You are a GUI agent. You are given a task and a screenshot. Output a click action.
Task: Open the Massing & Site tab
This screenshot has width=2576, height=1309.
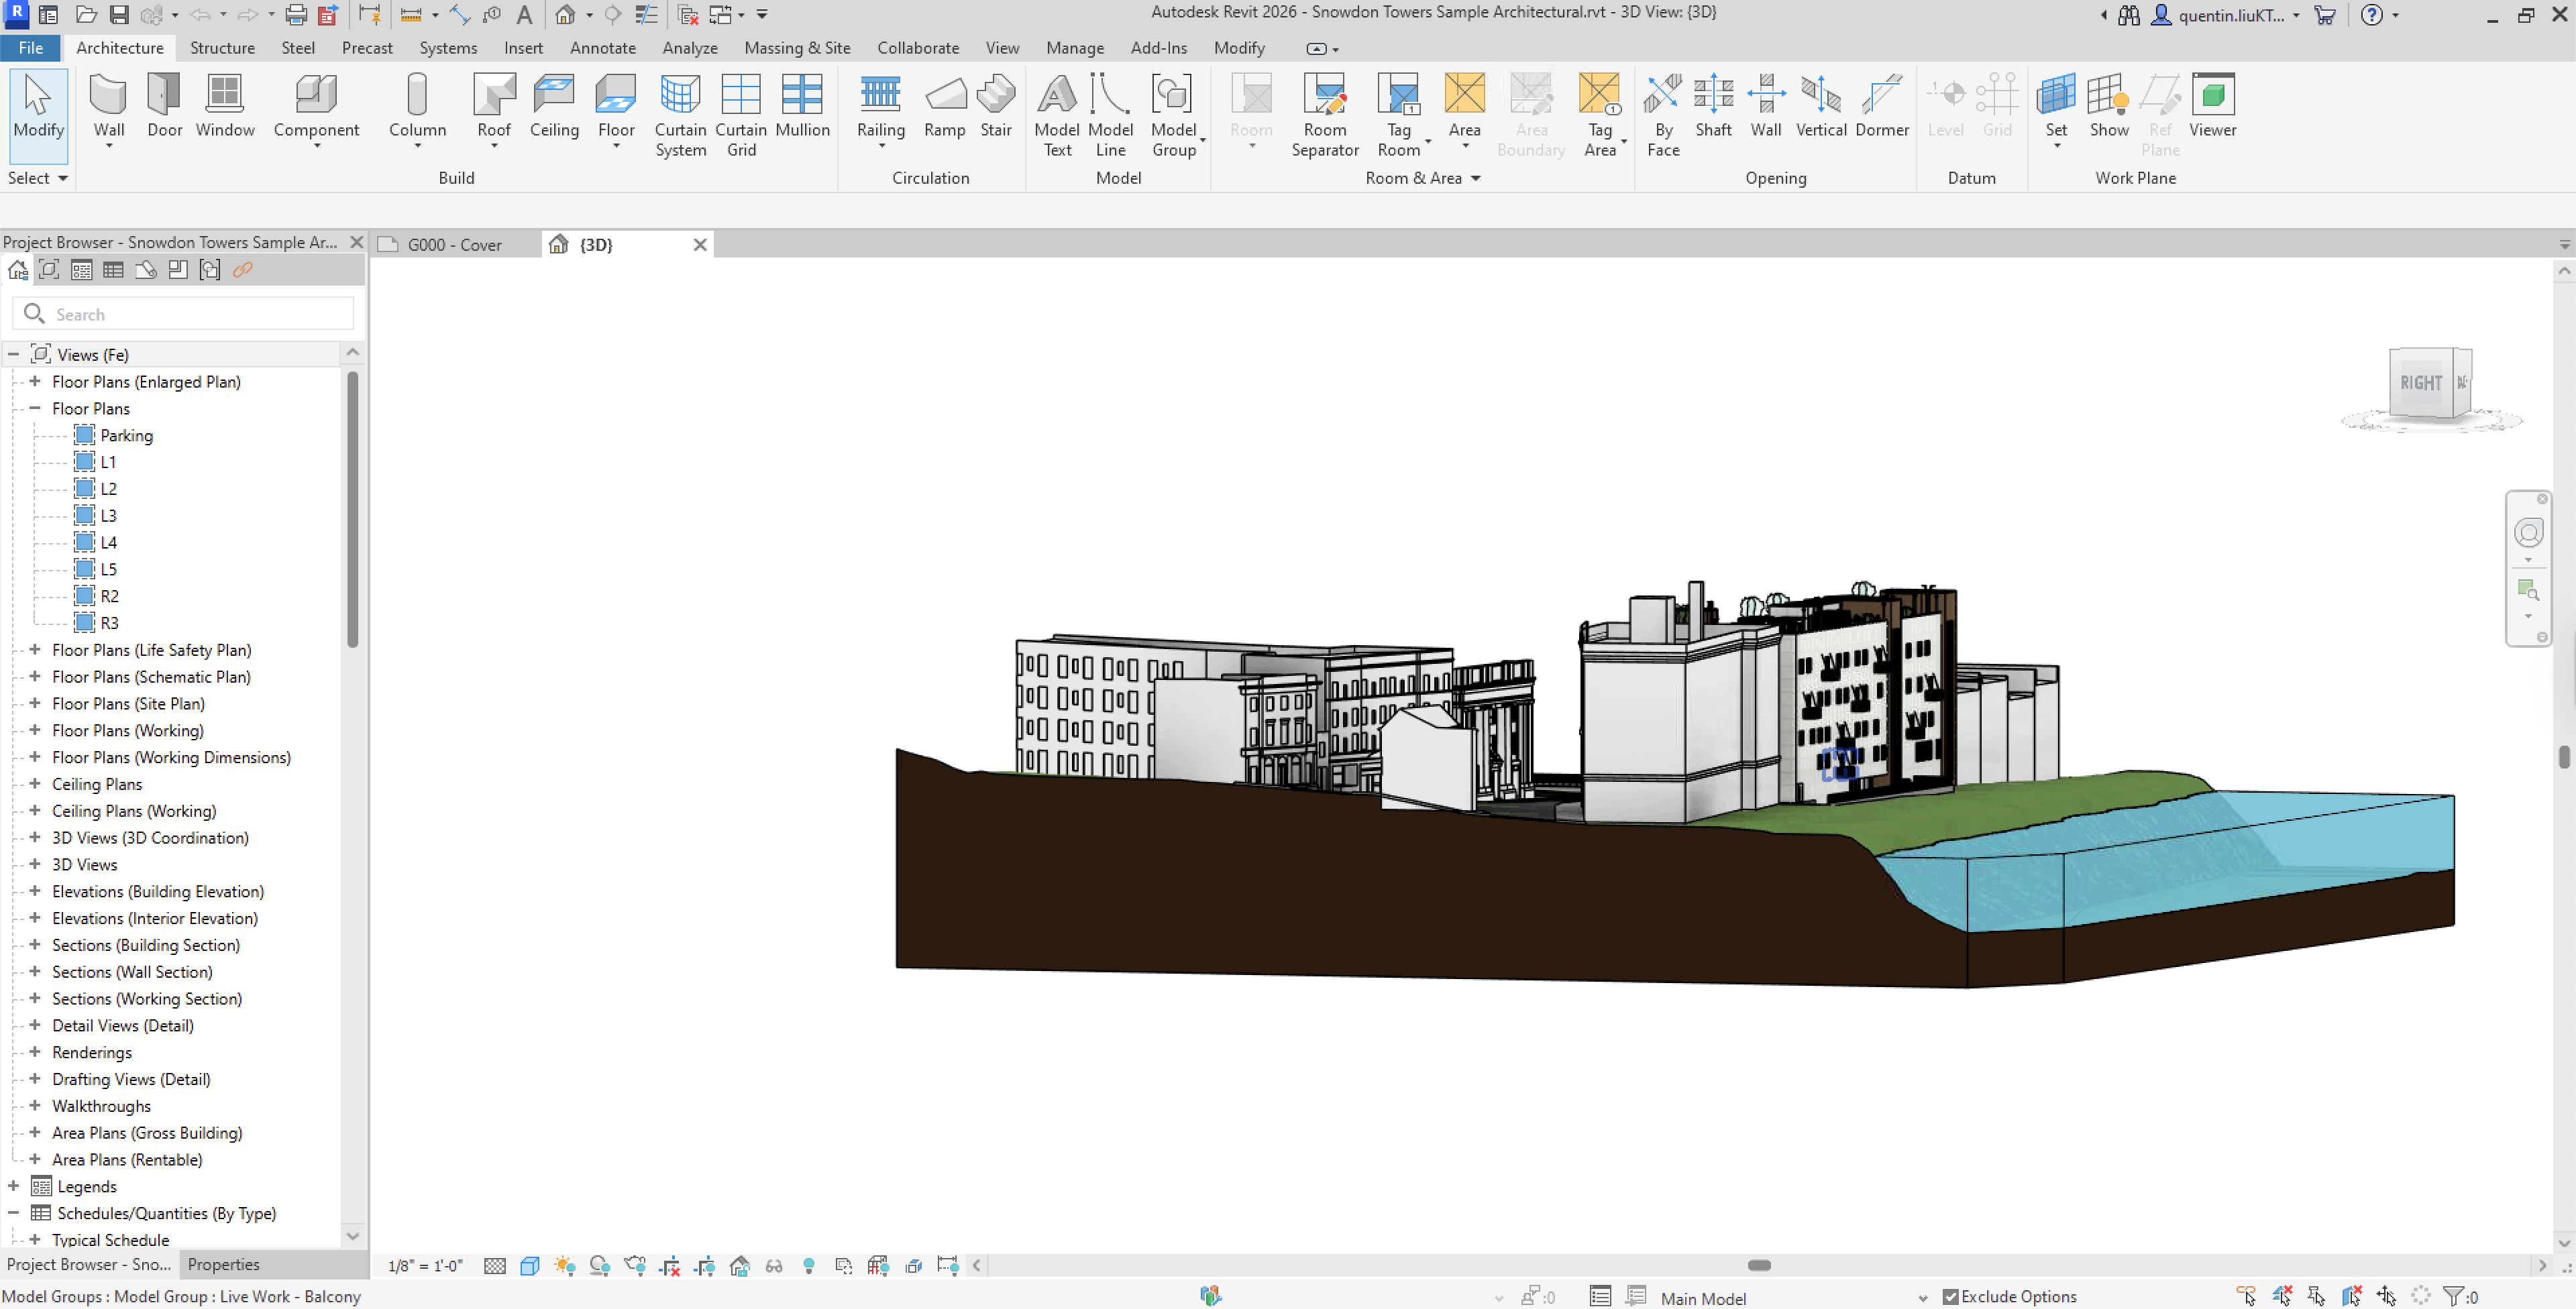[797, 48]
